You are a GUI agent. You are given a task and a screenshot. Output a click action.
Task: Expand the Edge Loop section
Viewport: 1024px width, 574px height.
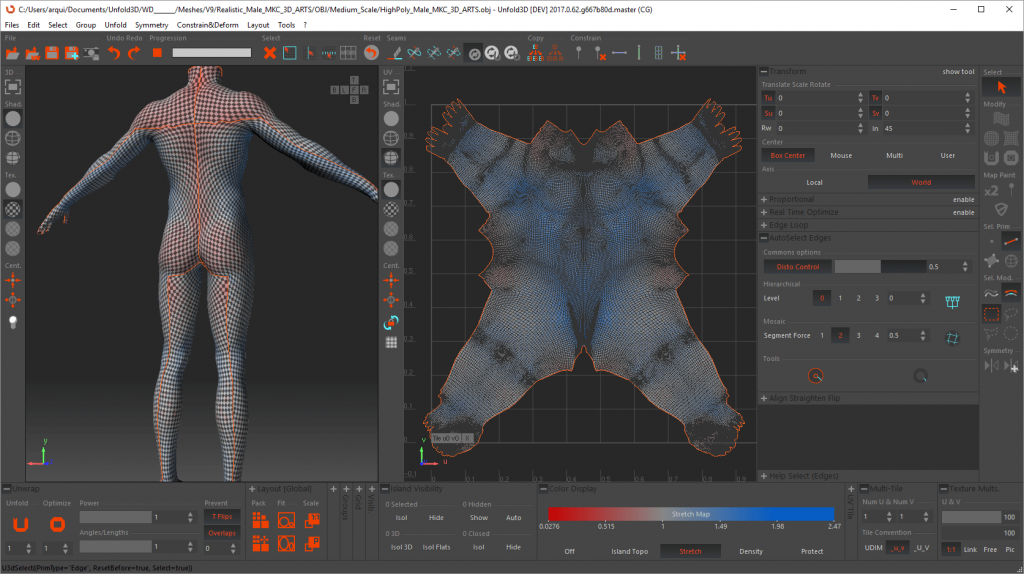click(x=764, y=225)
